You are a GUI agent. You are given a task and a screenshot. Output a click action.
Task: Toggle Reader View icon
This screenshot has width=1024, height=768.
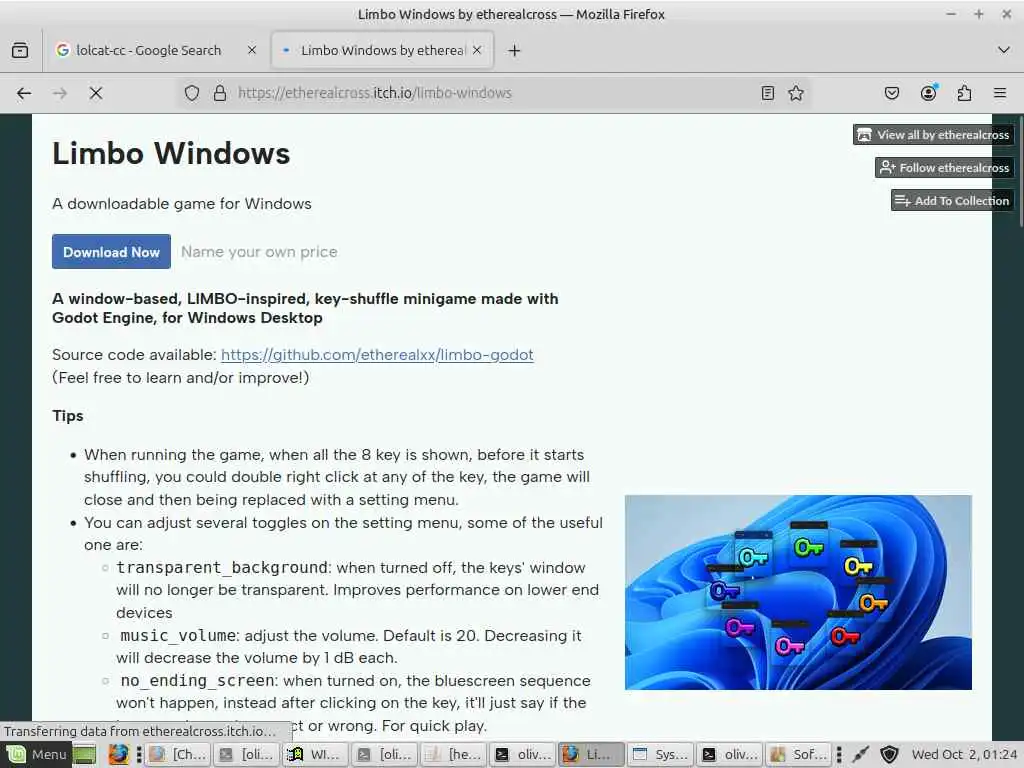[x=768, y=93]
